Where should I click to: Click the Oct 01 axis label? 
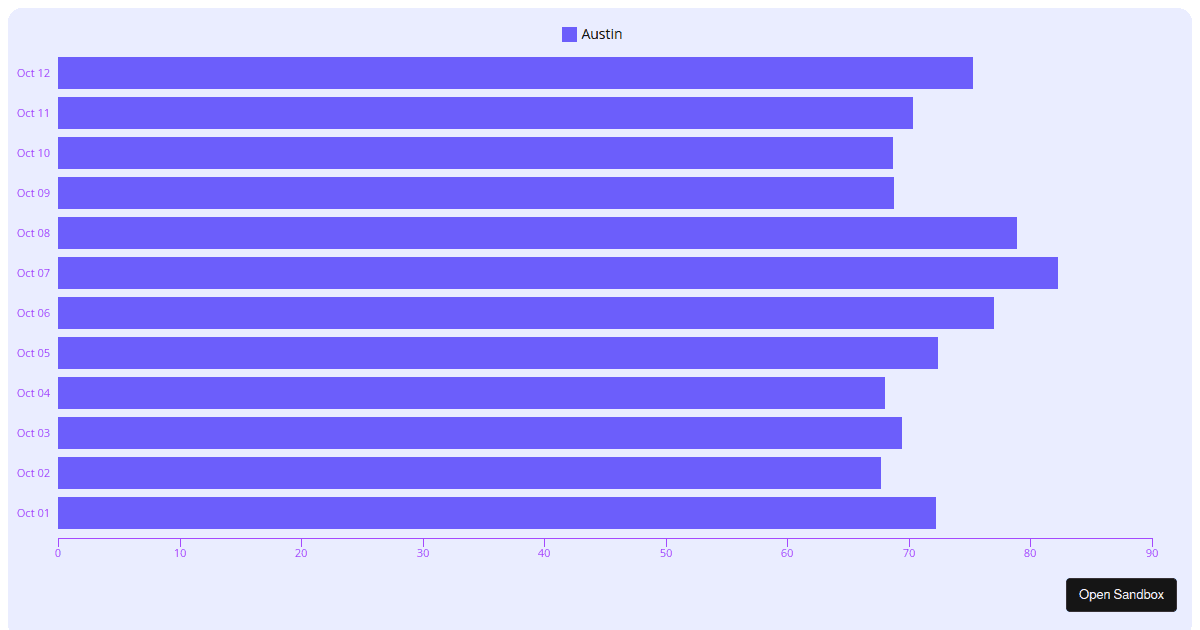33,512
